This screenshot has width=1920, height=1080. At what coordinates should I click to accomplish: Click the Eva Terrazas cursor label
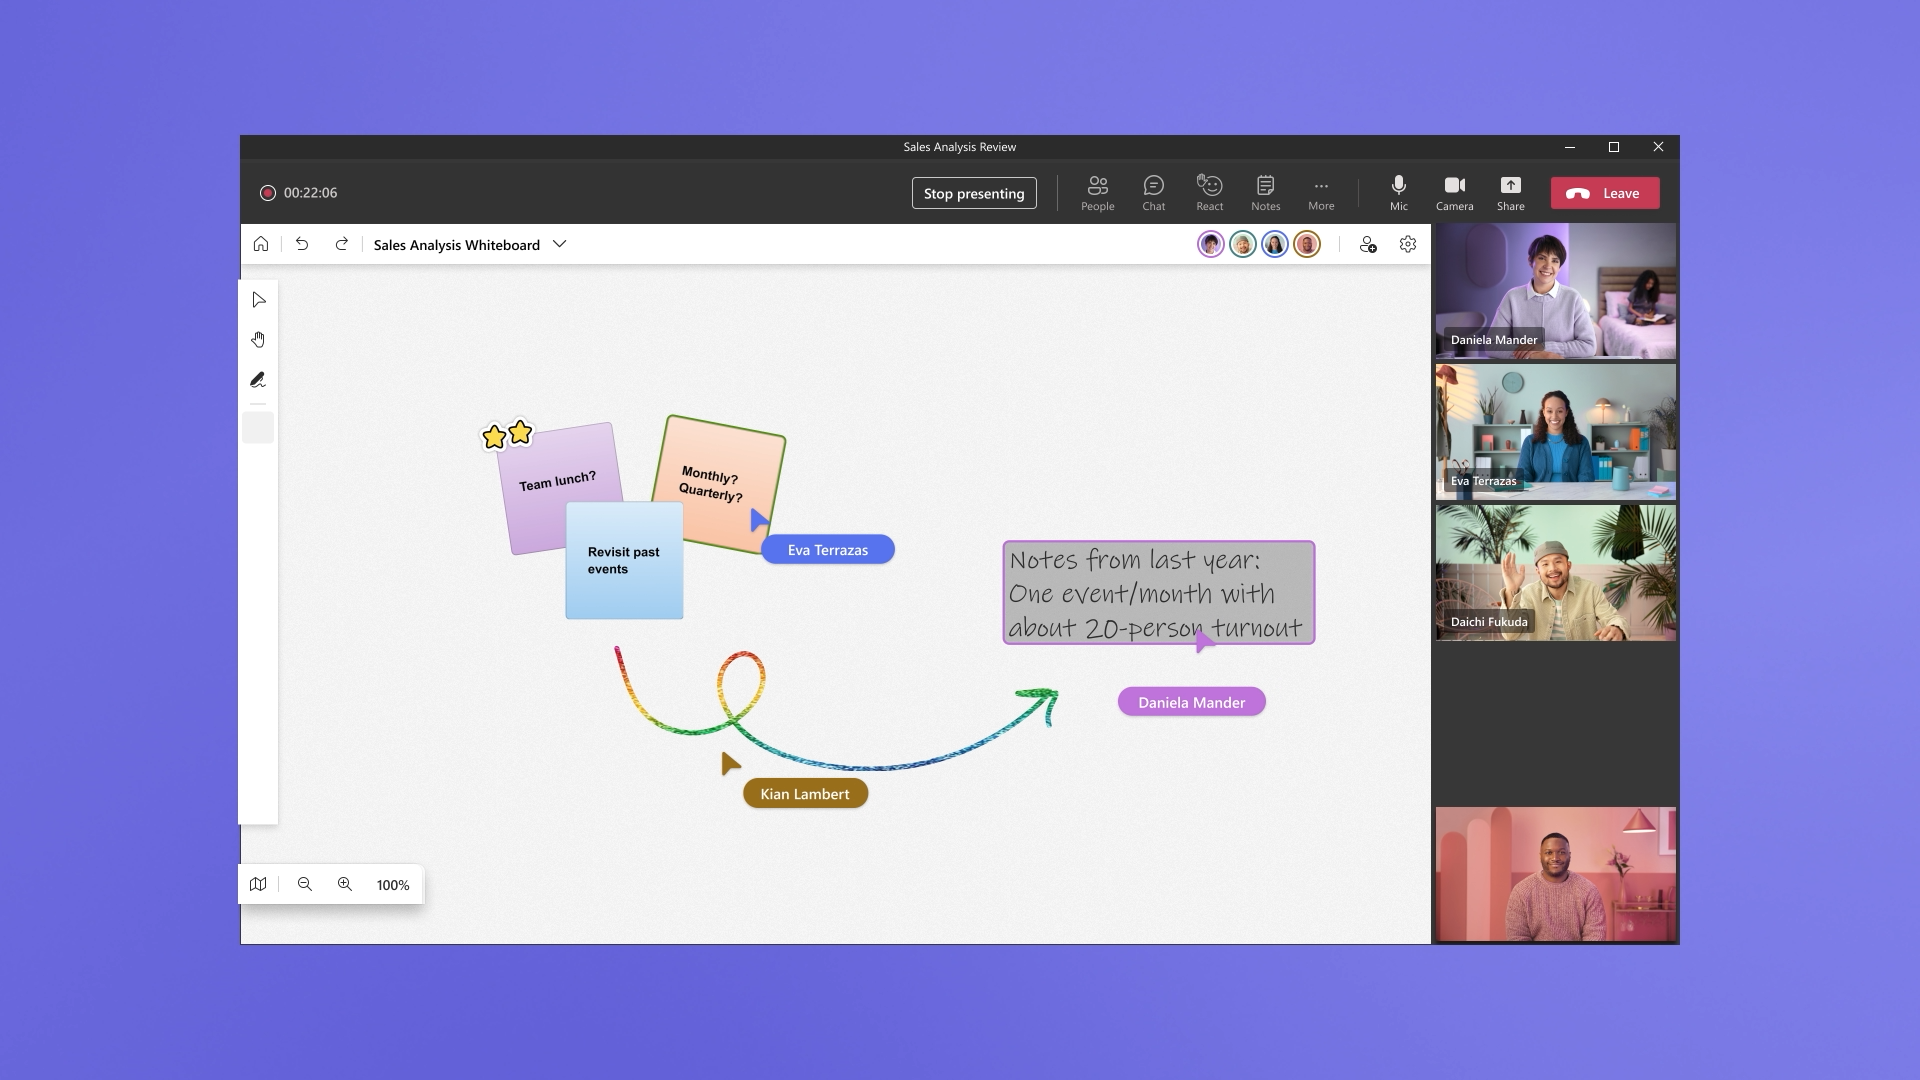tap(828, 550)
